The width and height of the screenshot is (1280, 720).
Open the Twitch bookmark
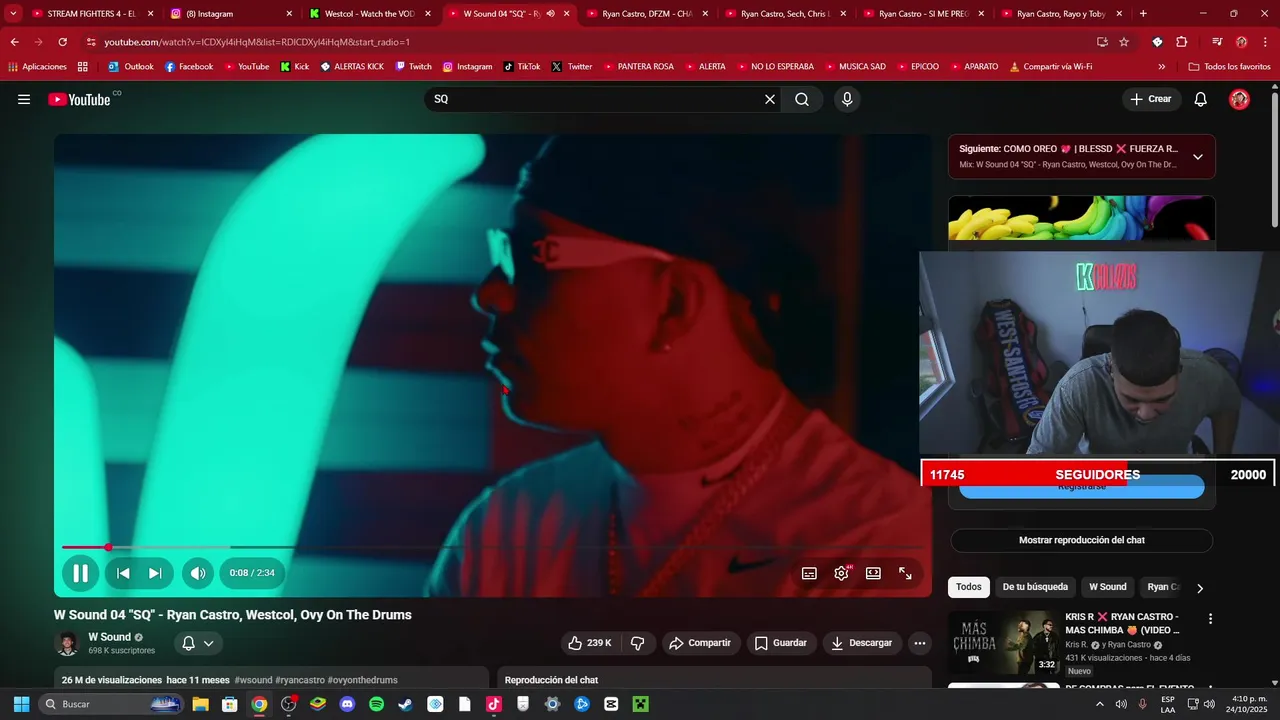pos(414,67)
